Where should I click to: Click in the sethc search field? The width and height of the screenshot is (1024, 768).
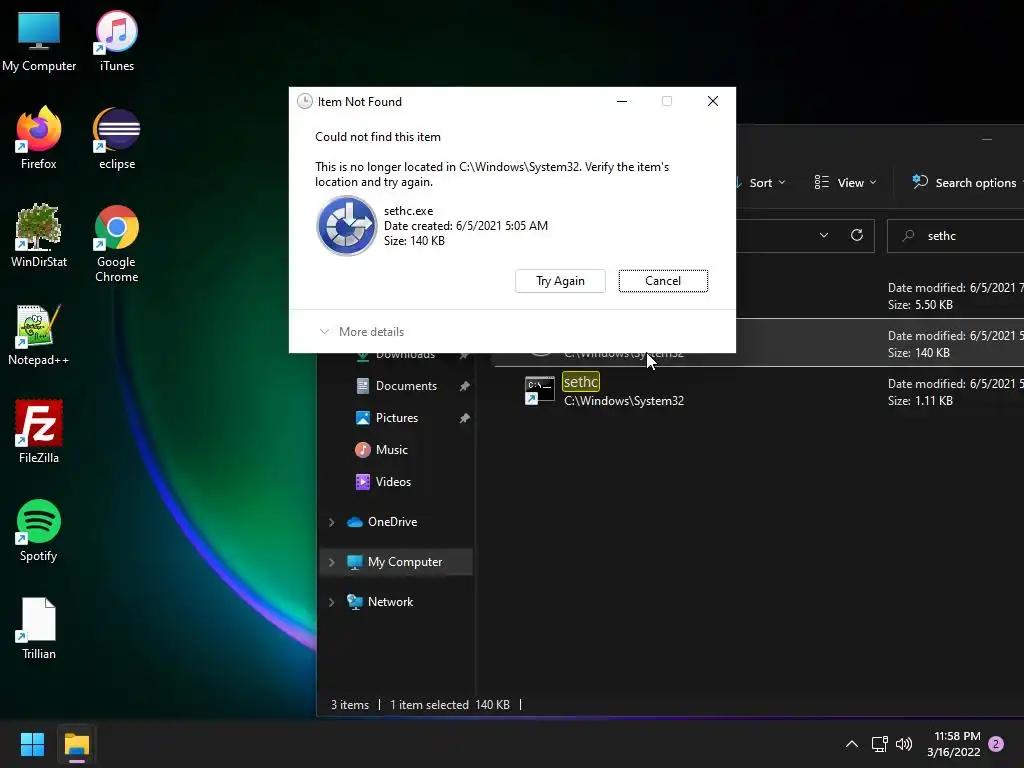click(956, 236)
